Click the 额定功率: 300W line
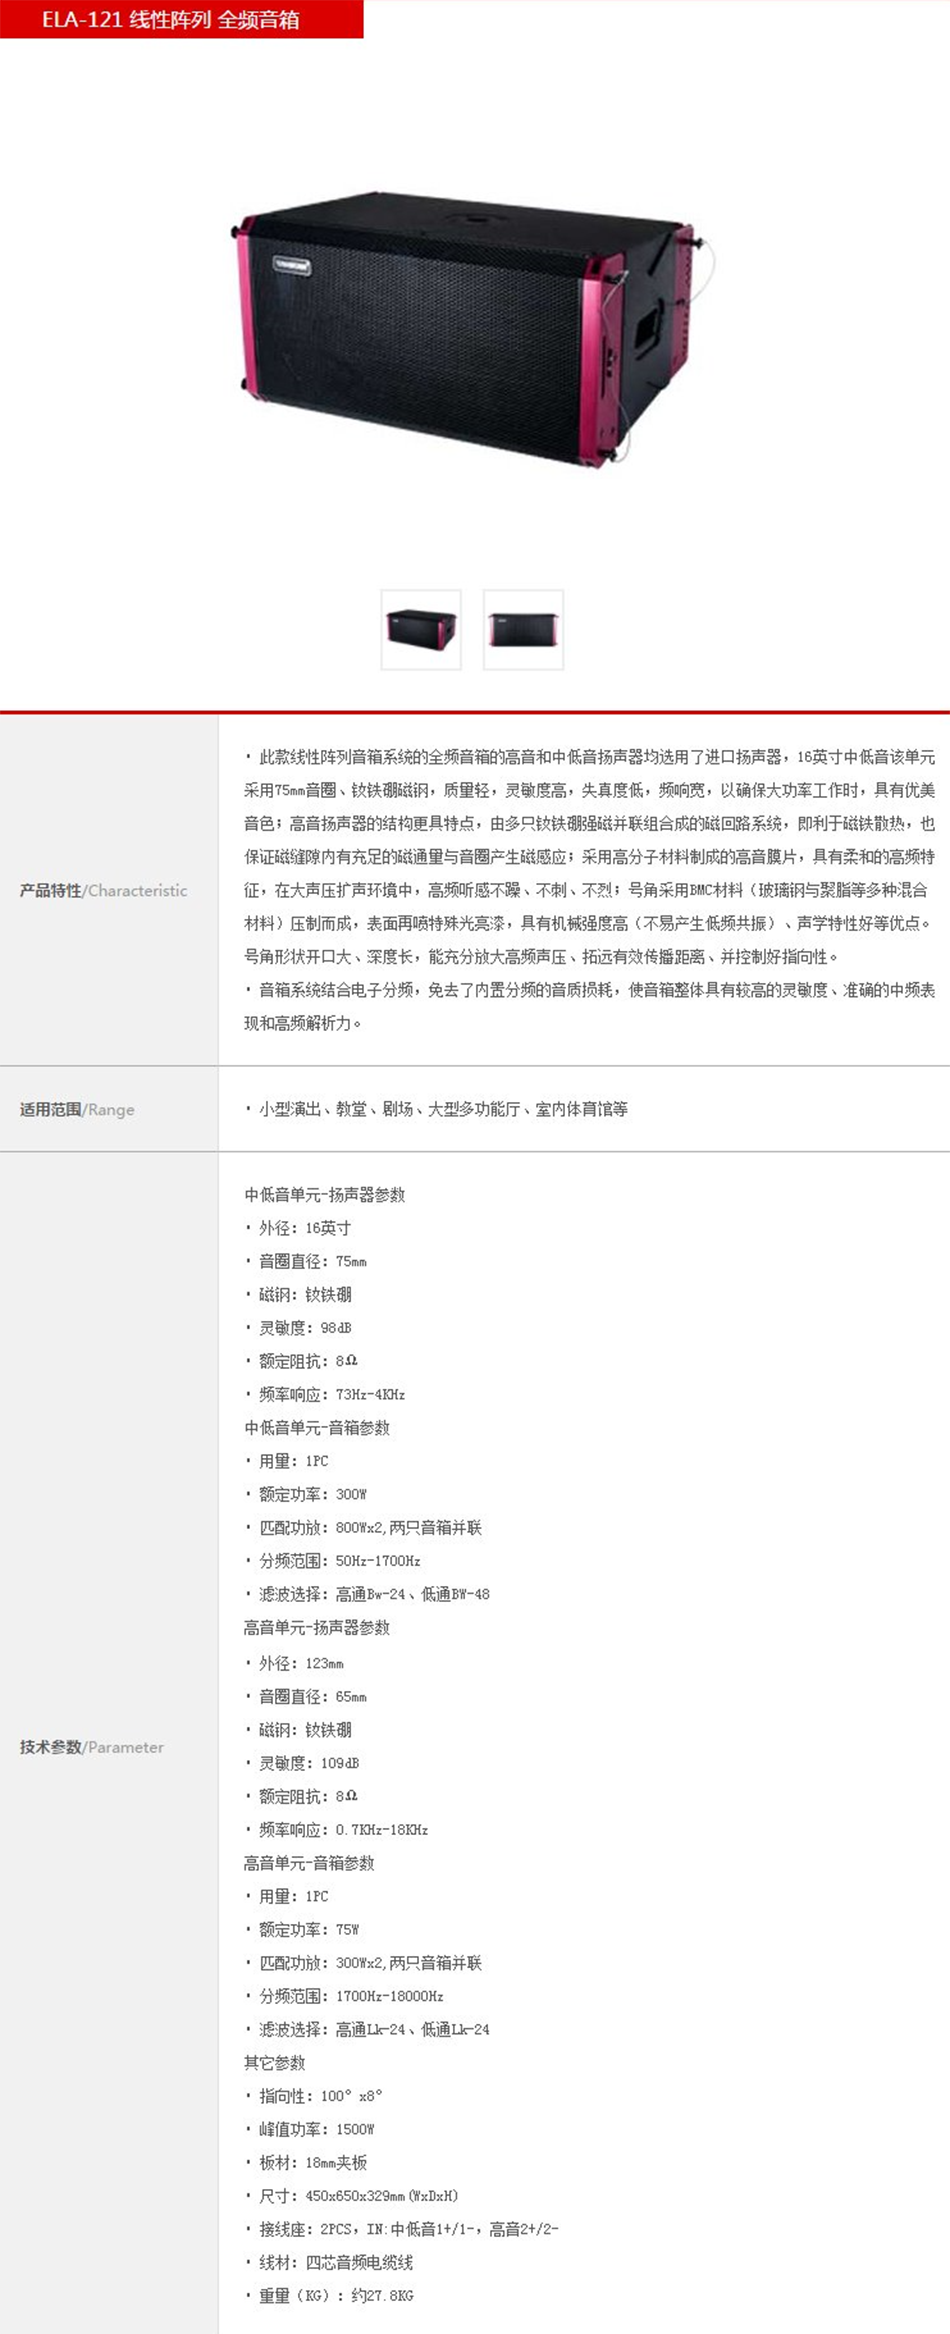 tap(305, 1494)
